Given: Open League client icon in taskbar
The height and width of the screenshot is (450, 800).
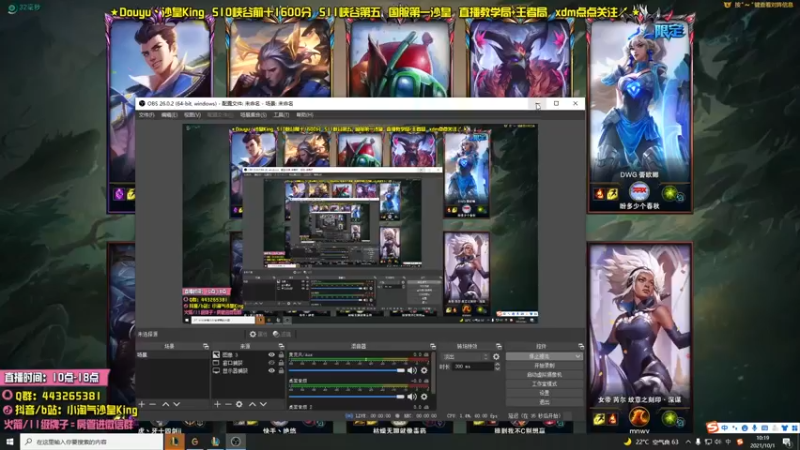Looking at the screenshot, I should [x=175, y=441].
